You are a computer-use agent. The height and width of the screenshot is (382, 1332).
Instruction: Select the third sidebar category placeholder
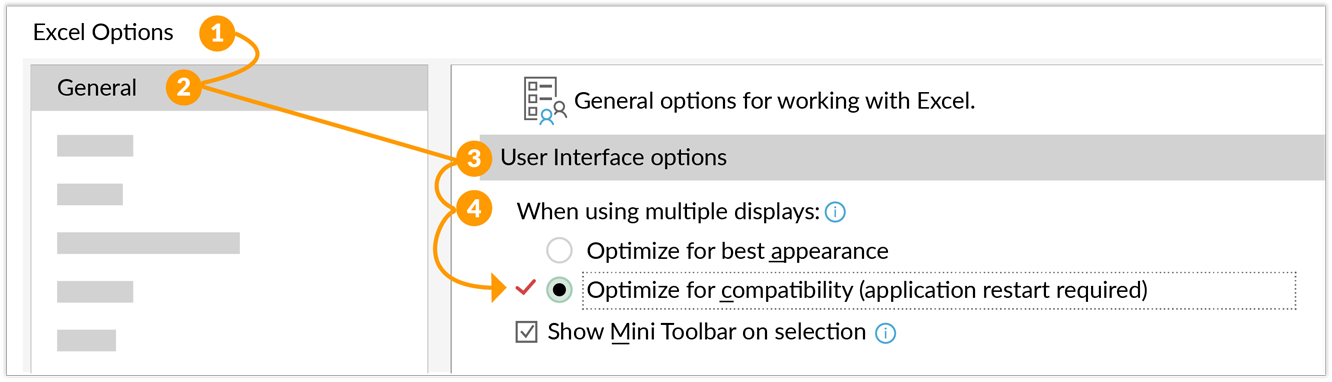coord(90,194)
